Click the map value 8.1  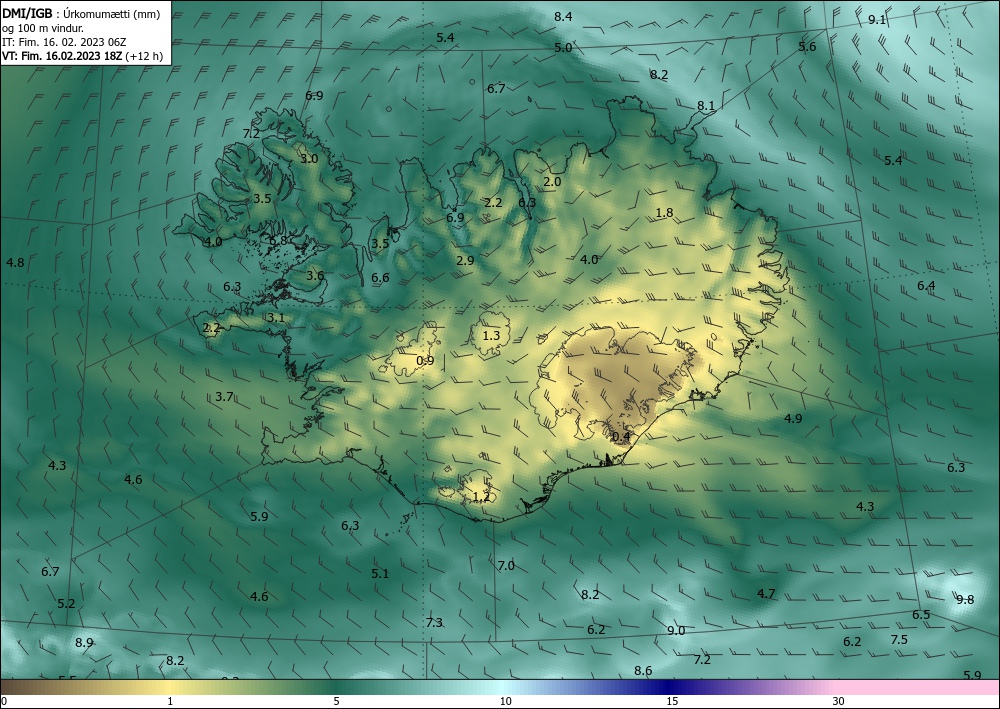[706, 106]
